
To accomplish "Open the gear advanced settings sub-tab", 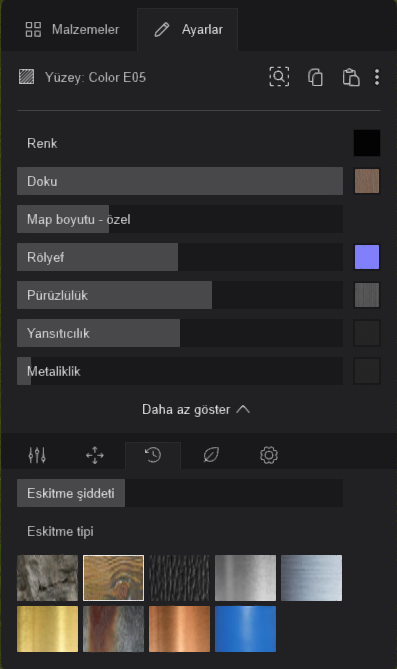I will [x=269, y=455].
